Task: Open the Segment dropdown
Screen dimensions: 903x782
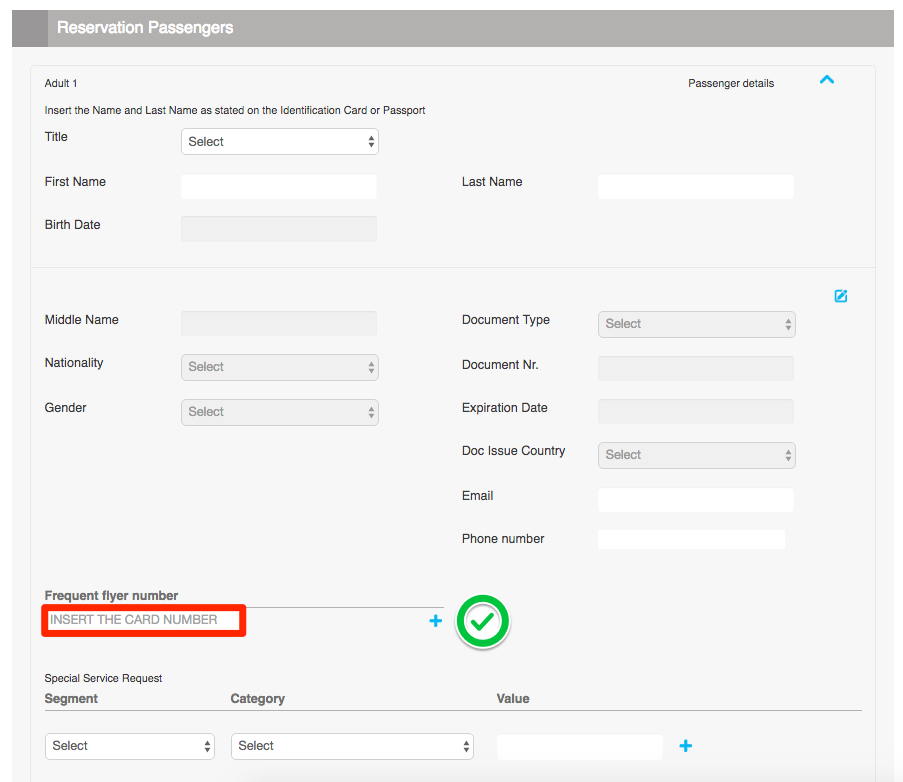Action: click(x=130, y=746)
